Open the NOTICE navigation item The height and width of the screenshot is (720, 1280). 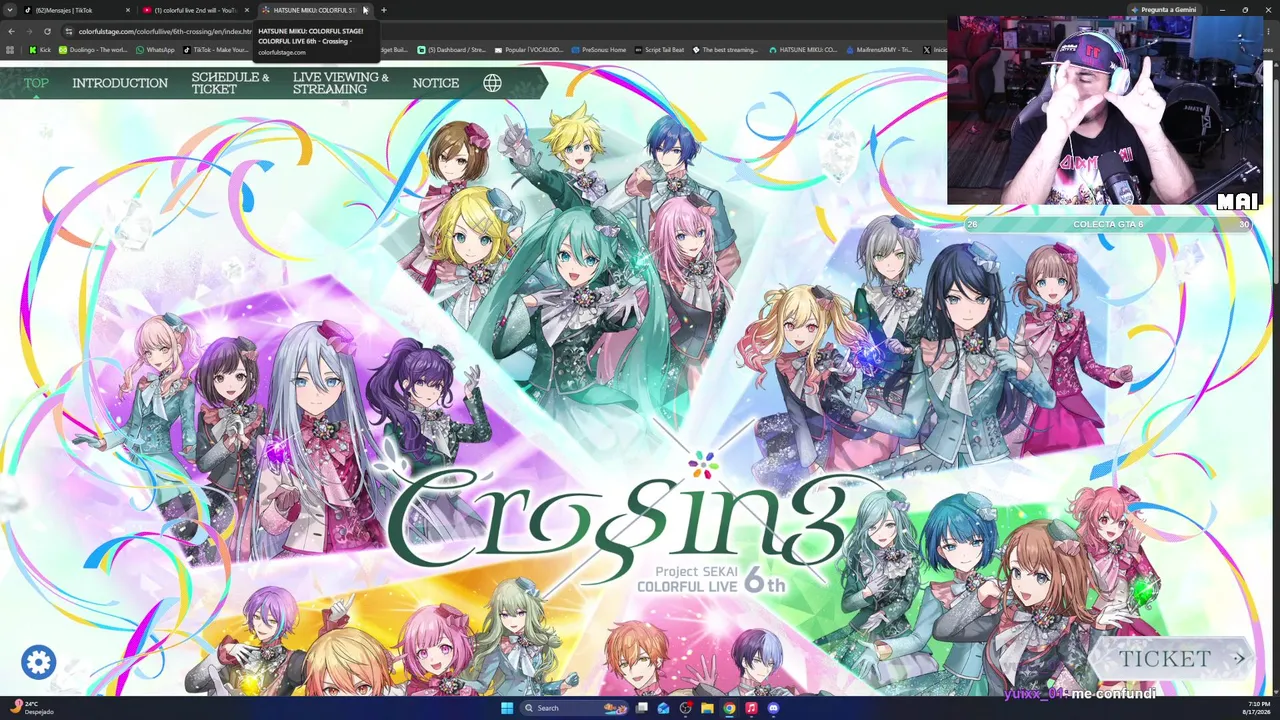point(436,83)
